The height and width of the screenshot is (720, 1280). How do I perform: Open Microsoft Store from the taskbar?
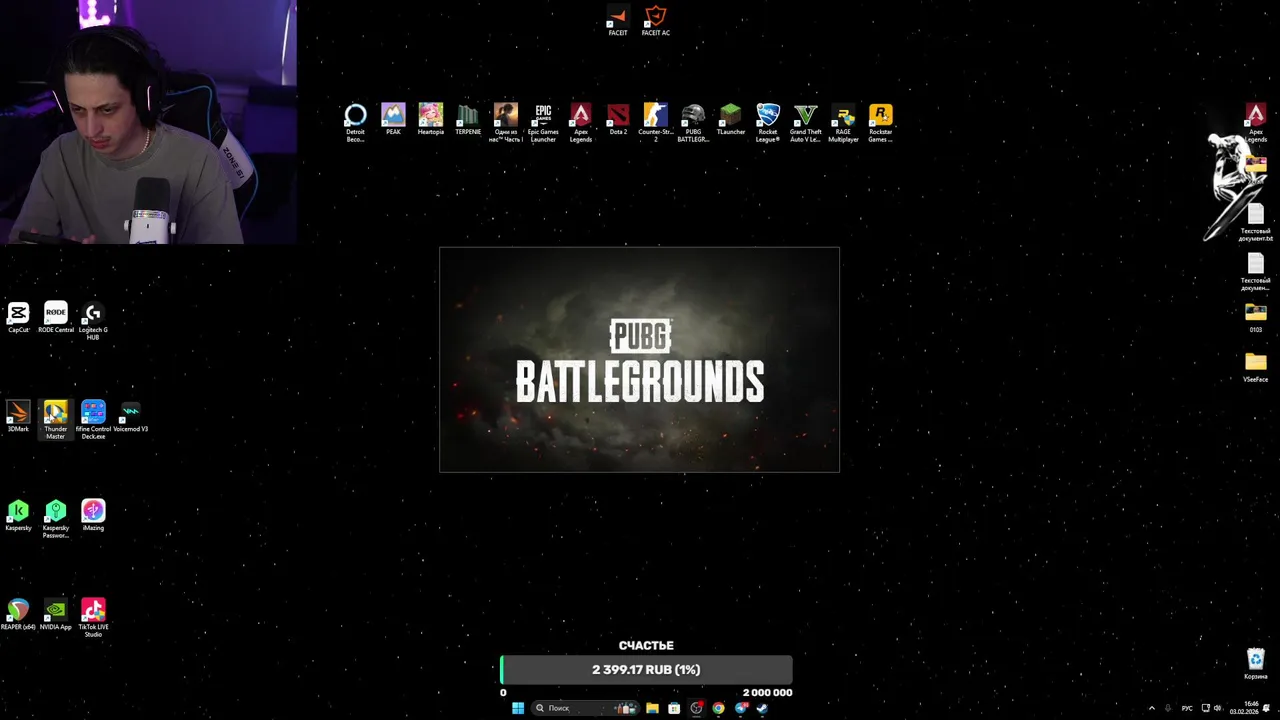[674, 708]
